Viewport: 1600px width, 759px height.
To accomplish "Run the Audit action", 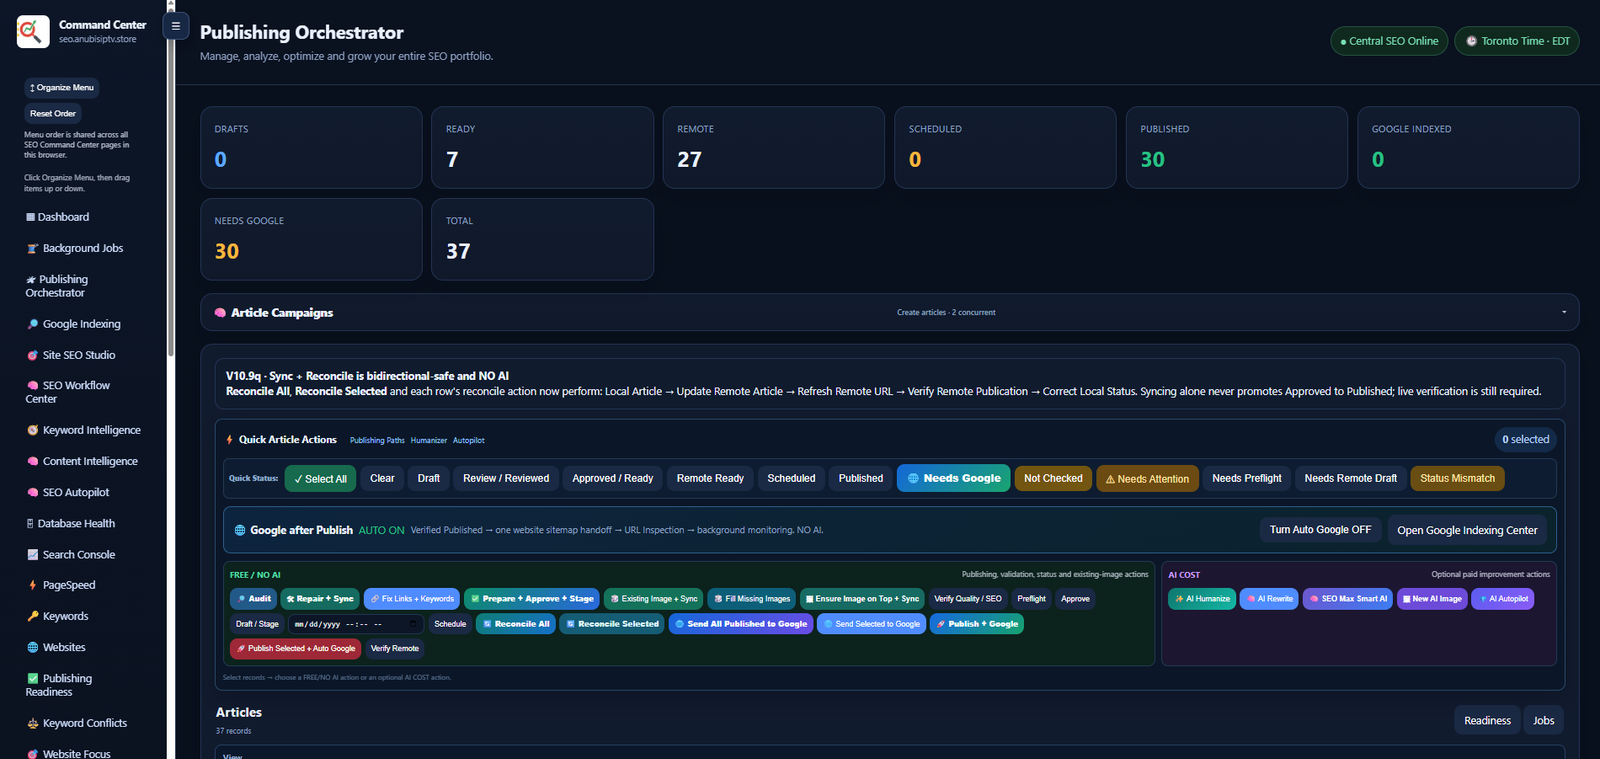I will 253,599.
